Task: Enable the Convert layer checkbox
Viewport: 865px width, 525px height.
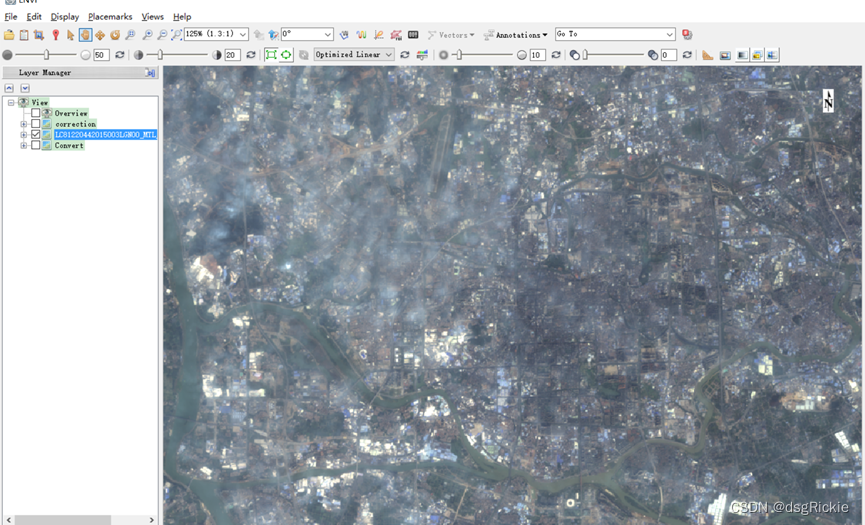Action: [x=36, y=145]
